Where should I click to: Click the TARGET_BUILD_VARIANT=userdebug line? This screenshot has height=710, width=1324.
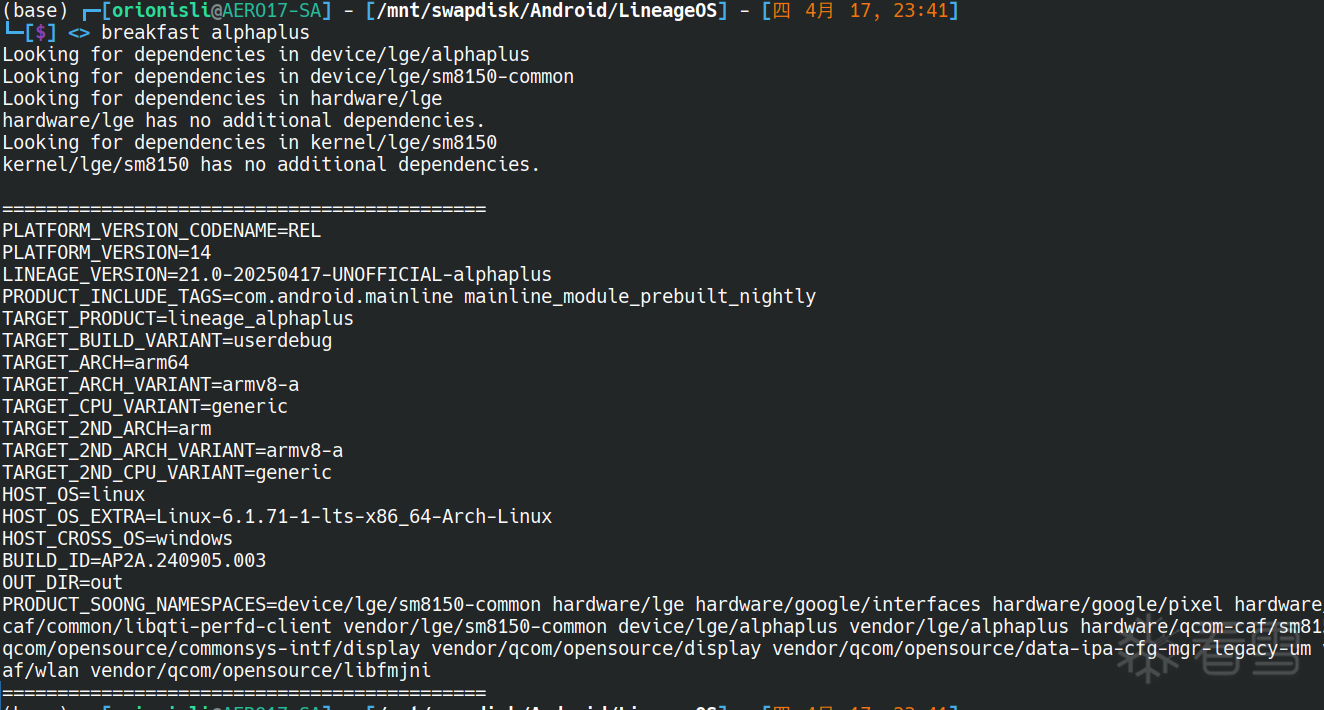tap(166, 341)
